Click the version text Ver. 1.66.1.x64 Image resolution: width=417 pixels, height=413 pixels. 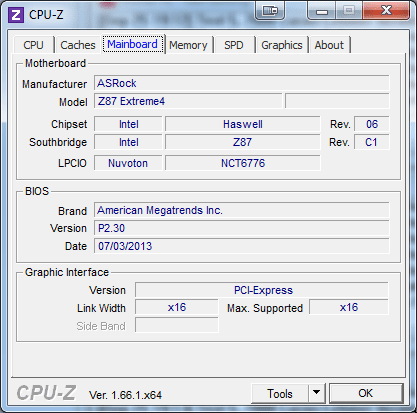(x=125, y=395)
